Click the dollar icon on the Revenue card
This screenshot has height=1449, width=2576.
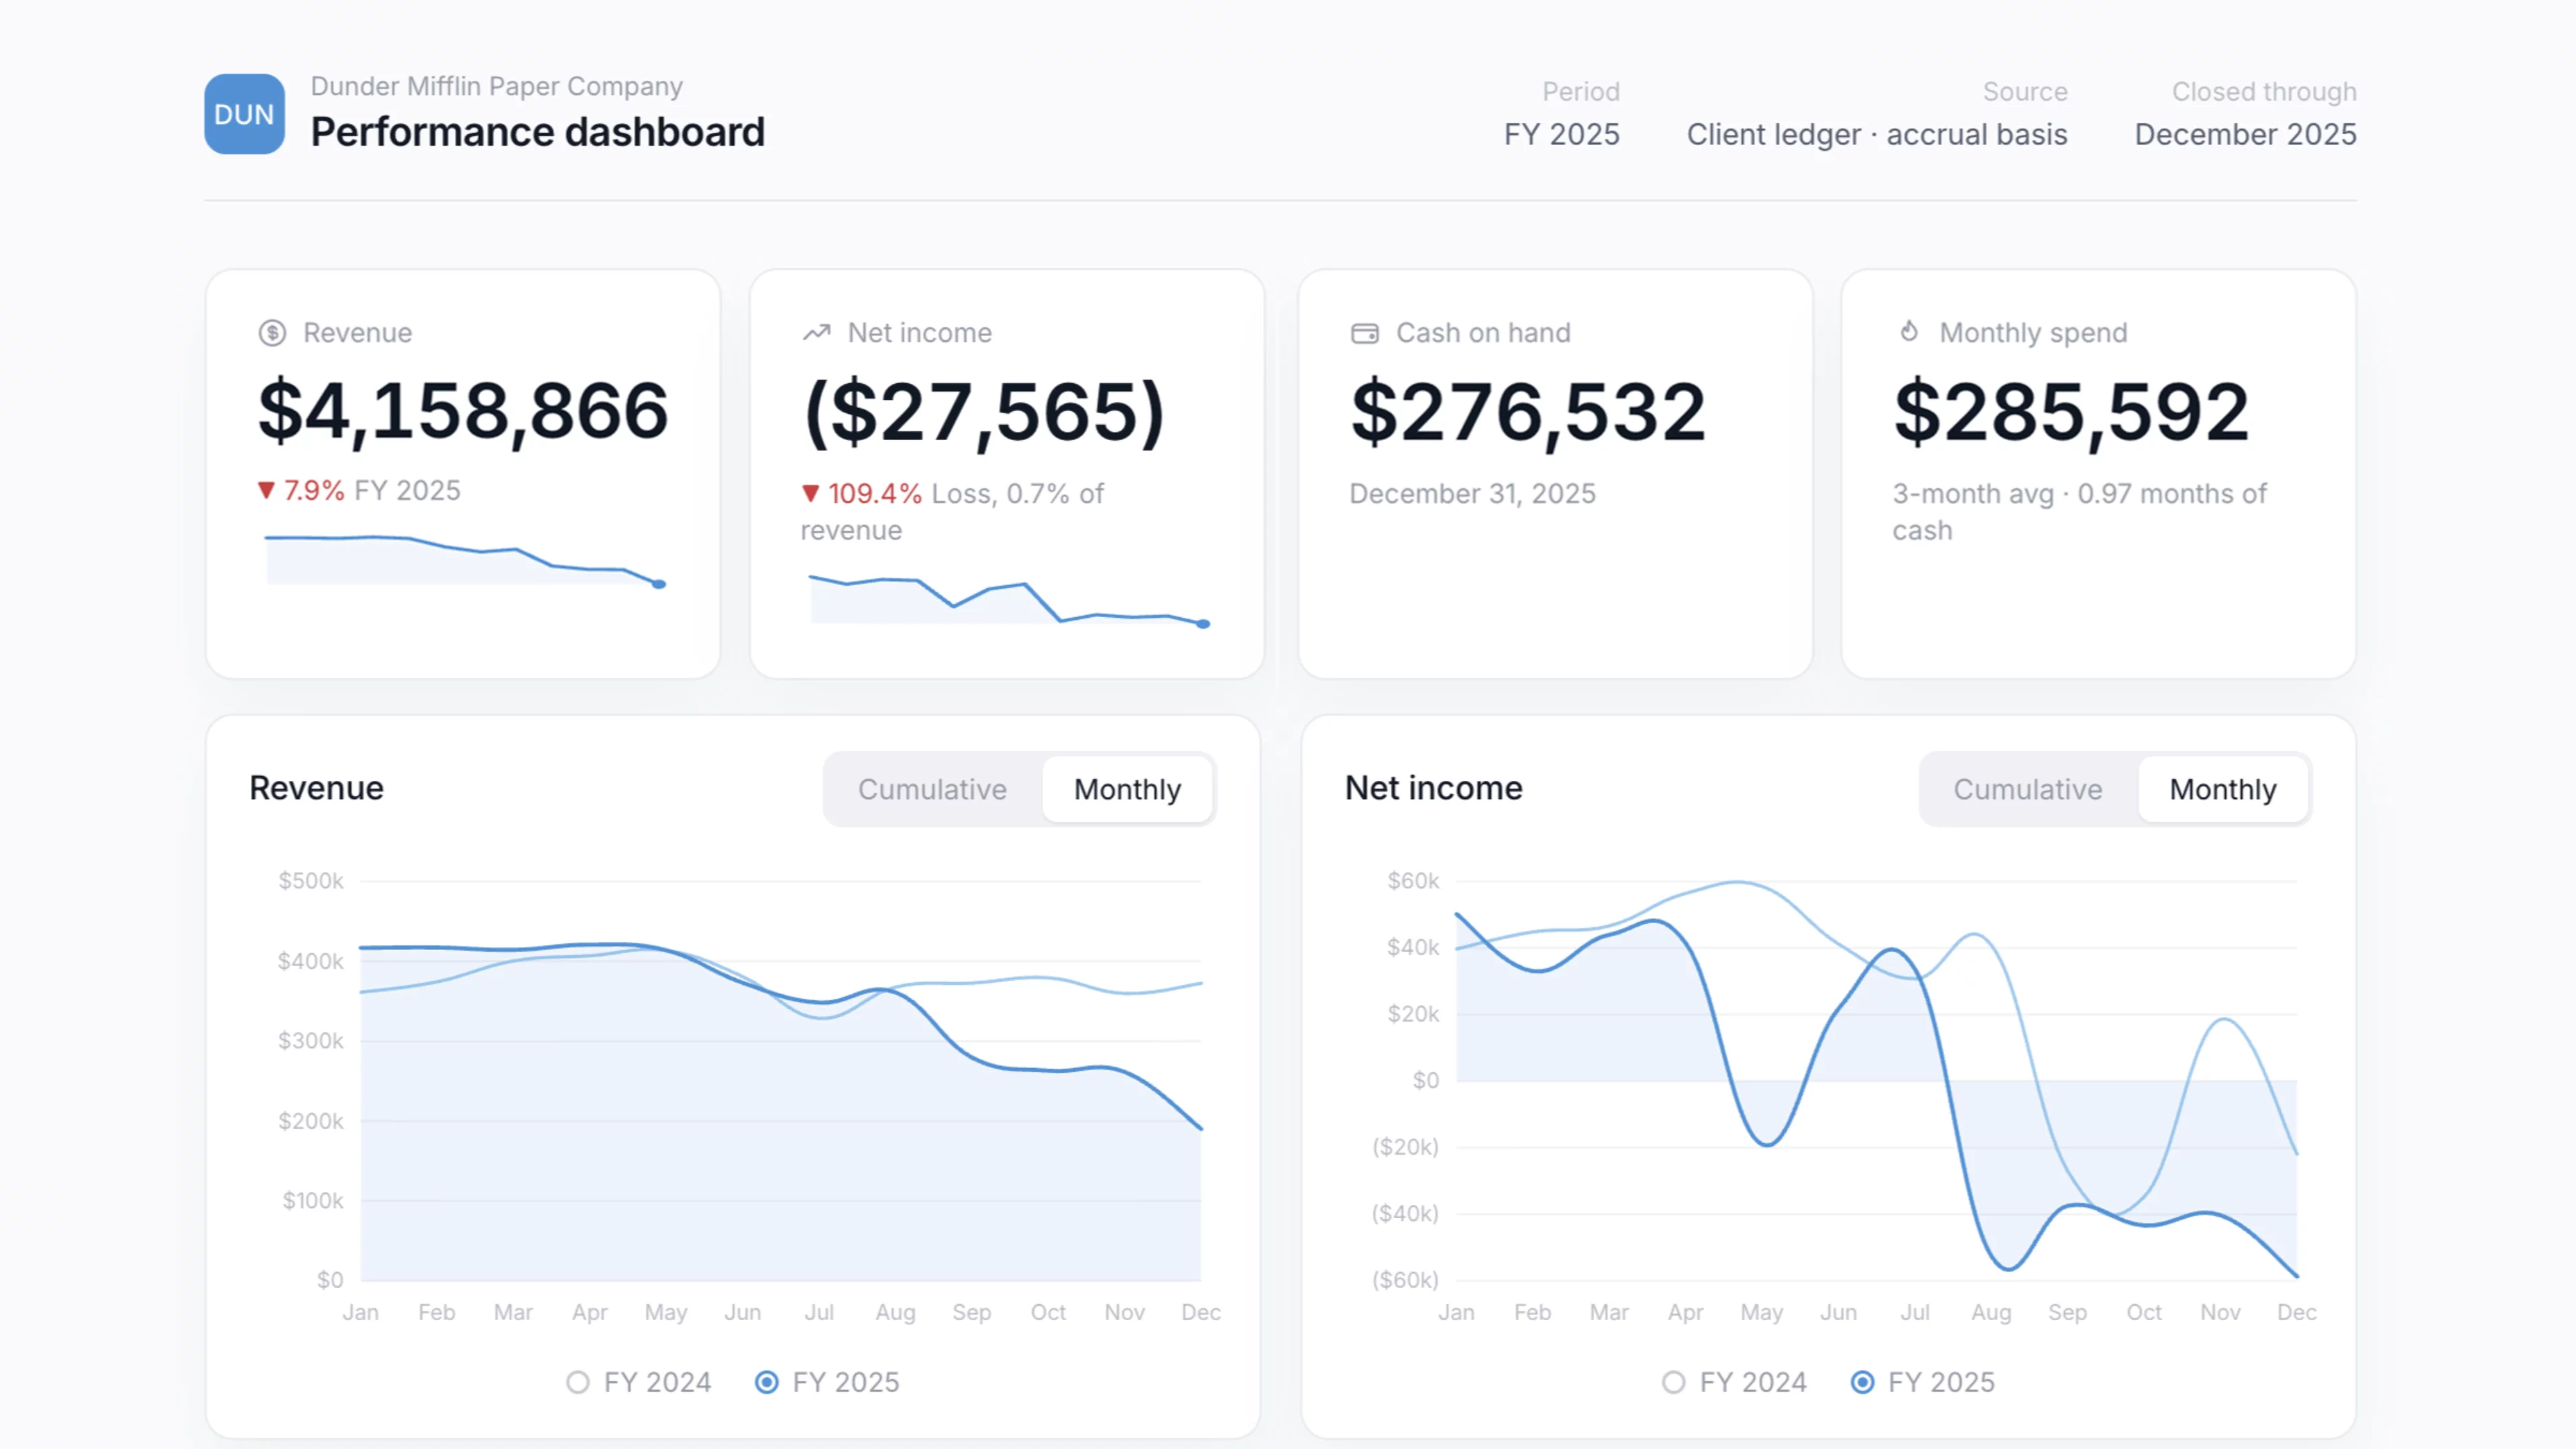(x=272, y=333)
